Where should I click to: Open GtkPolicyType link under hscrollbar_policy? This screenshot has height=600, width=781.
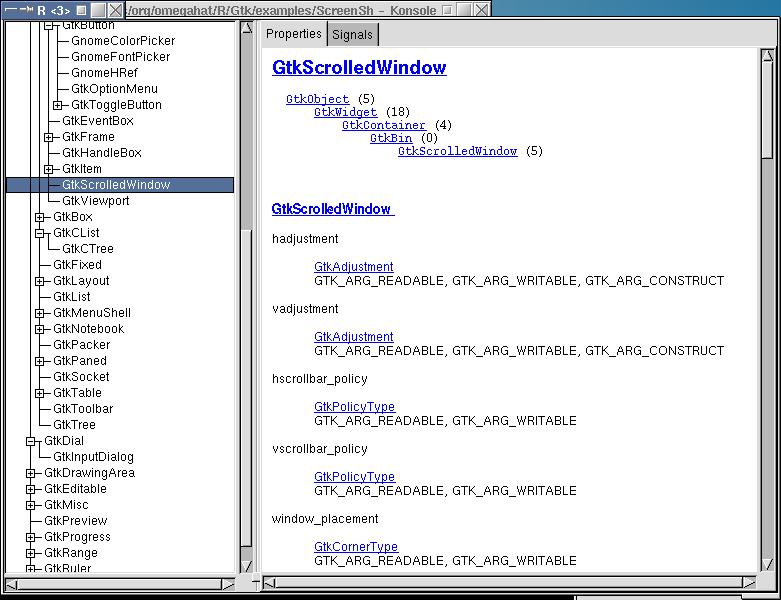[354, 407]
